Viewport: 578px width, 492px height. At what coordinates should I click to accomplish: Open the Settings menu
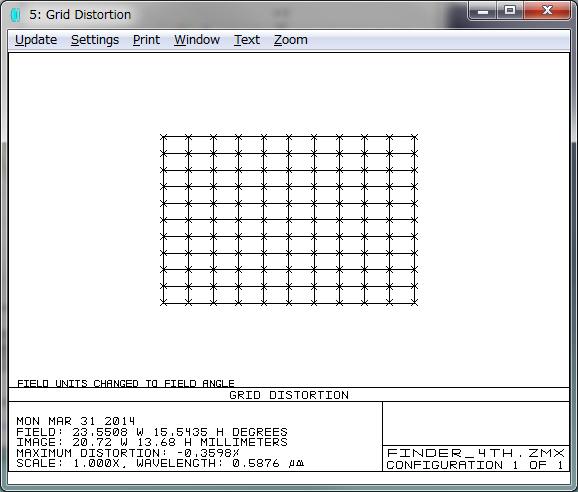click(x=95, y=40)
